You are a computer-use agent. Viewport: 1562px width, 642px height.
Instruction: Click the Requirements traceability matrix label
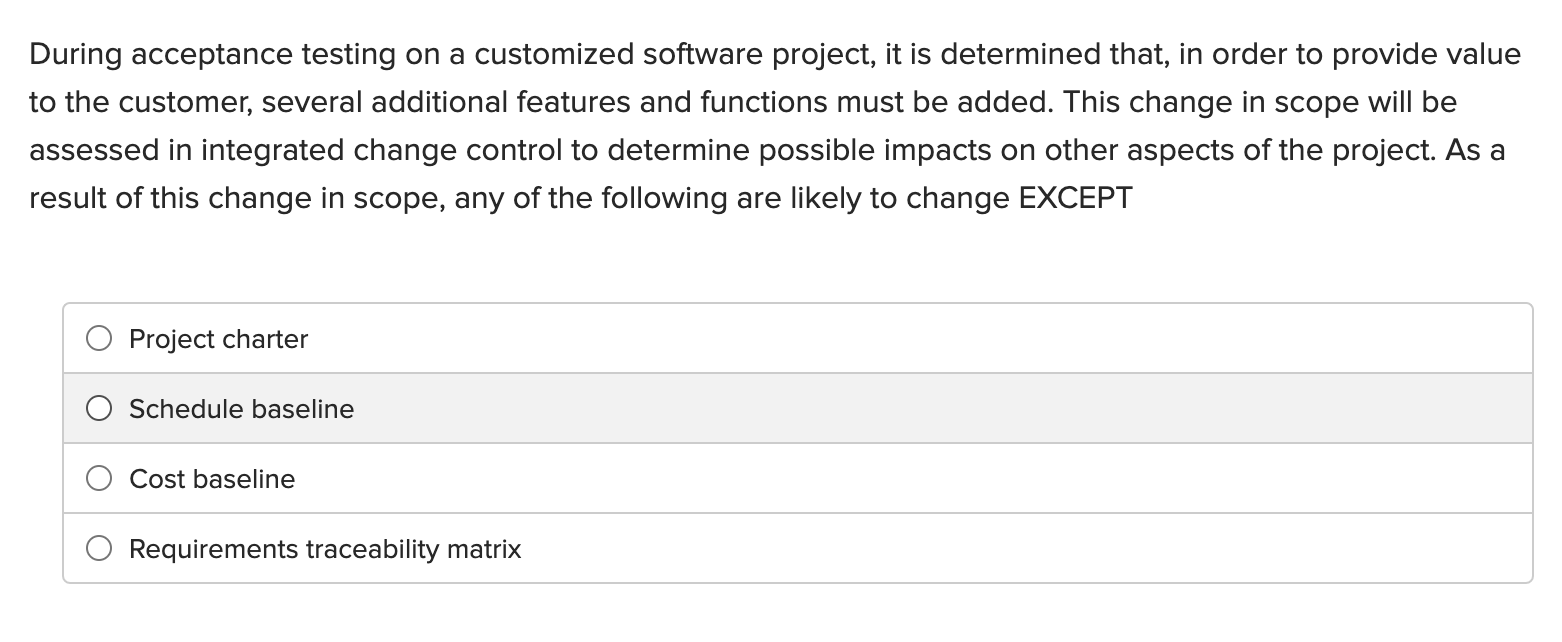324,548
